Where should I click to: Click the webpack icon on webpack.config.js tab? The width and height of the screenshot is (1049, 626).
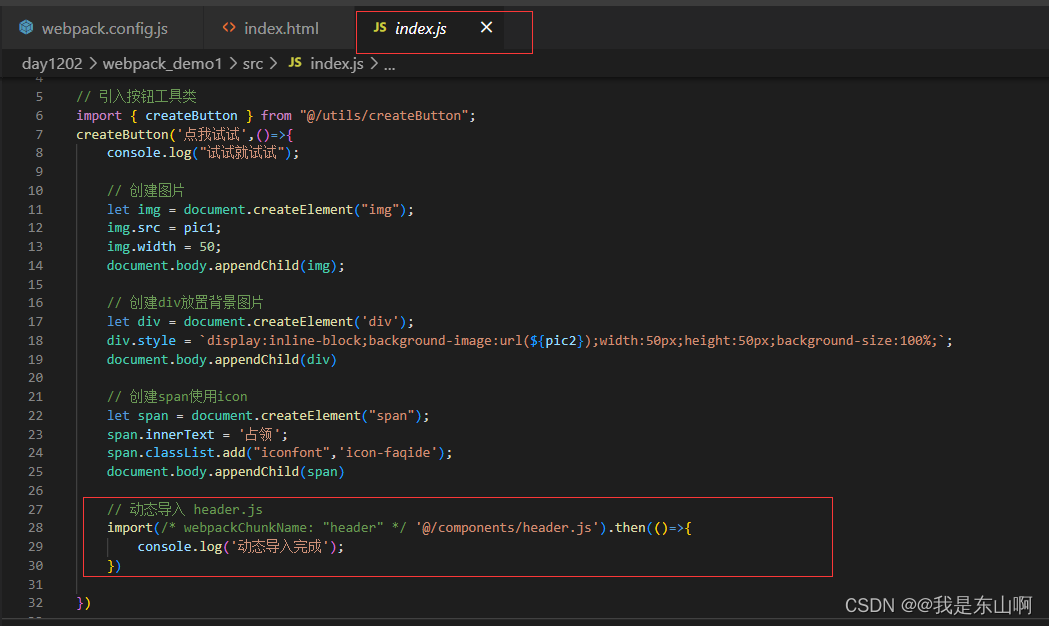point(26,27)
